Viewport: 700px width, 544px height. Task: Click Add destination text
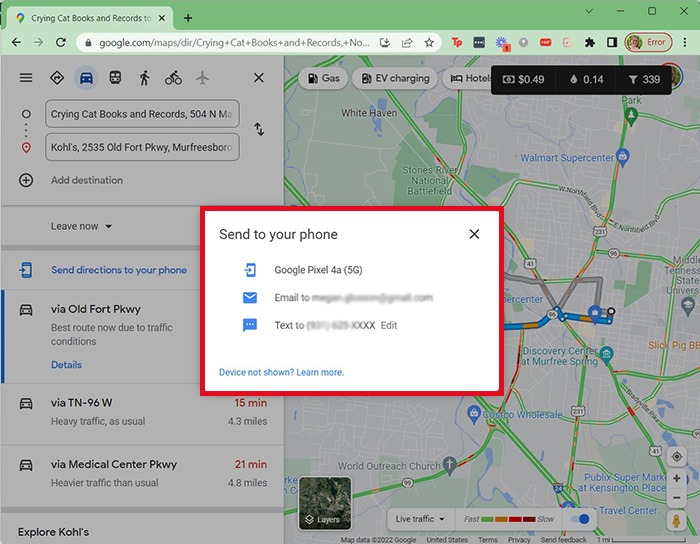[x=87, y=180]
